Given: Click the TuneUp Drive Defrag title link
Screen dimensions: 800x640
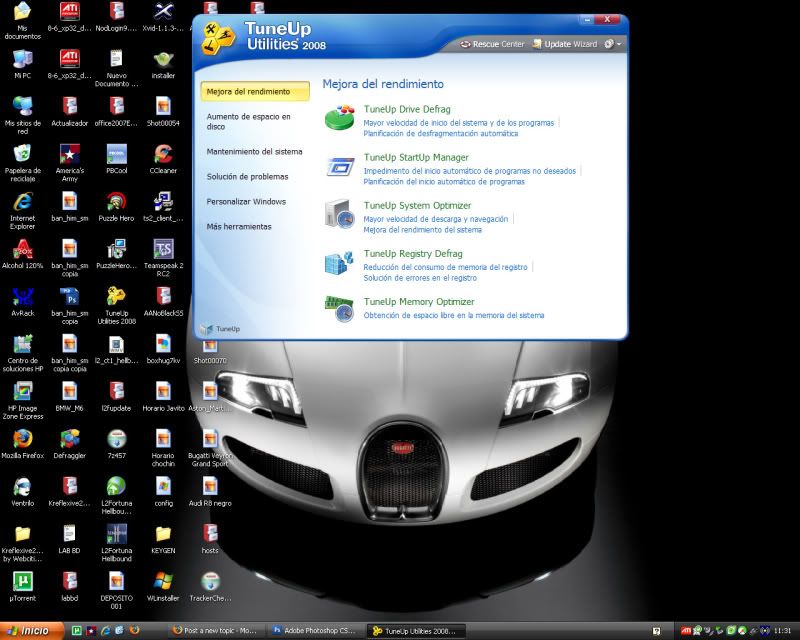Looking at the screenshot, I should coord(407,109).
